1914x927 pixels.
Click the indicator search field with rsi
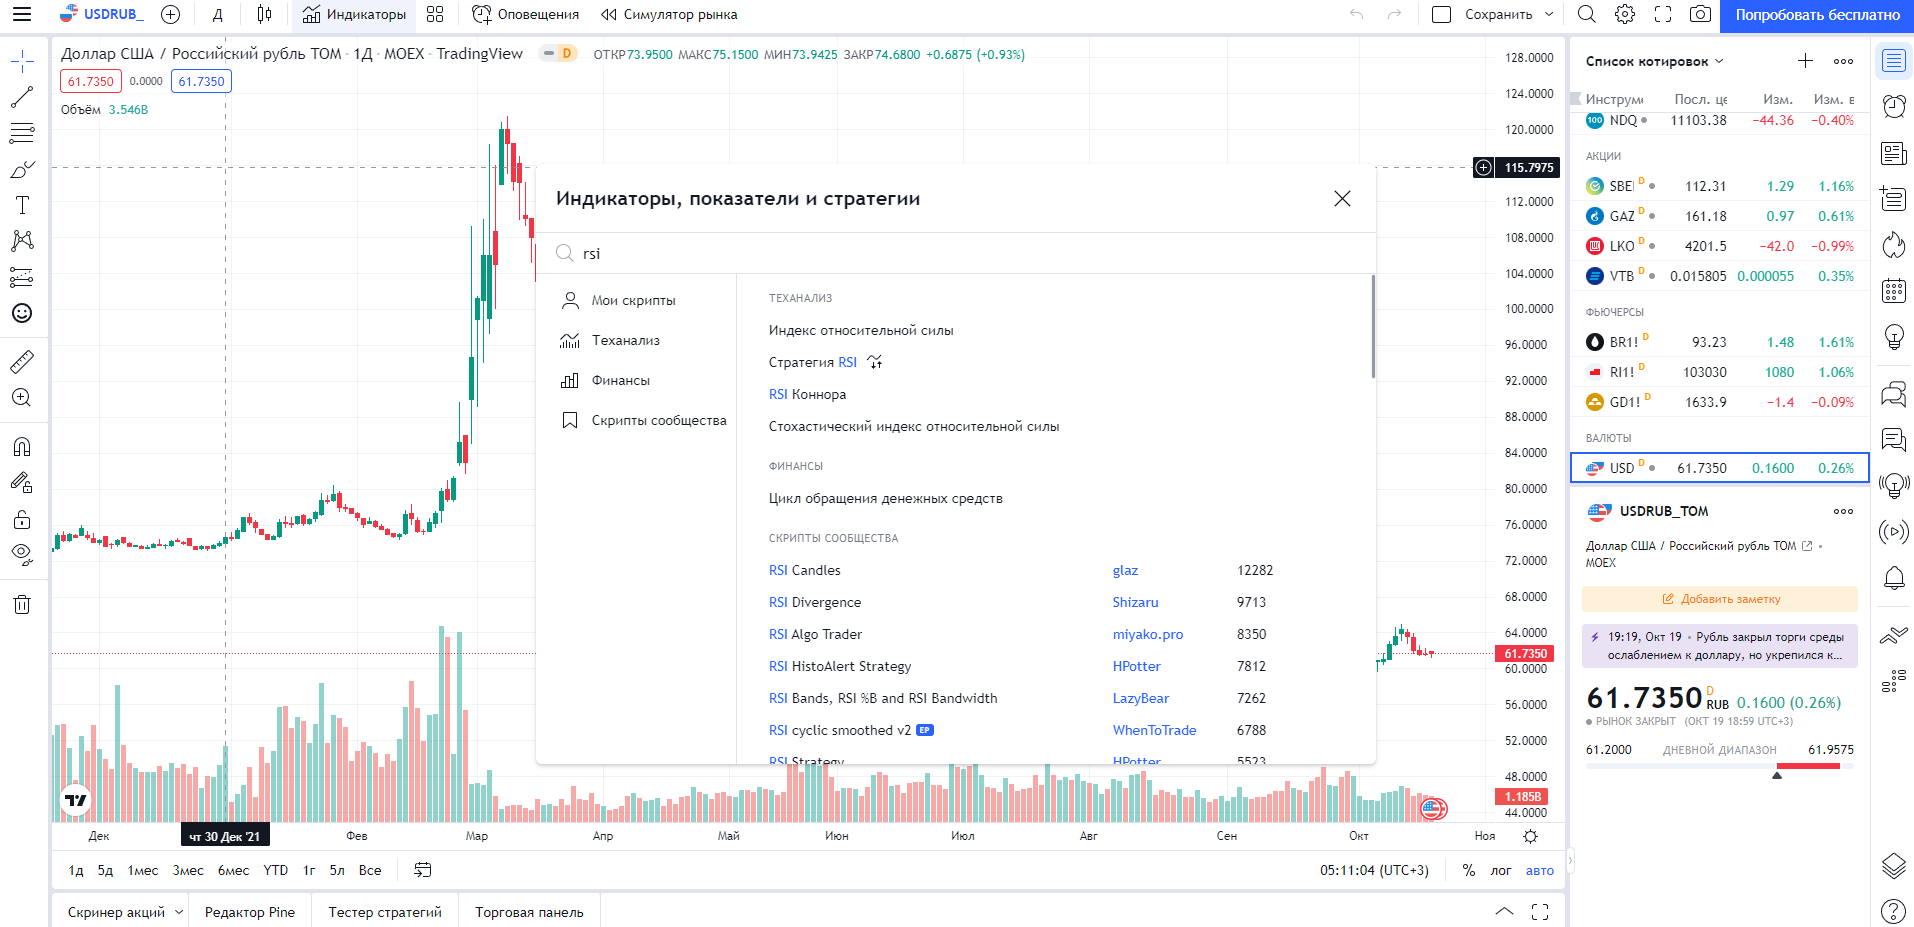tap(955, 253)
